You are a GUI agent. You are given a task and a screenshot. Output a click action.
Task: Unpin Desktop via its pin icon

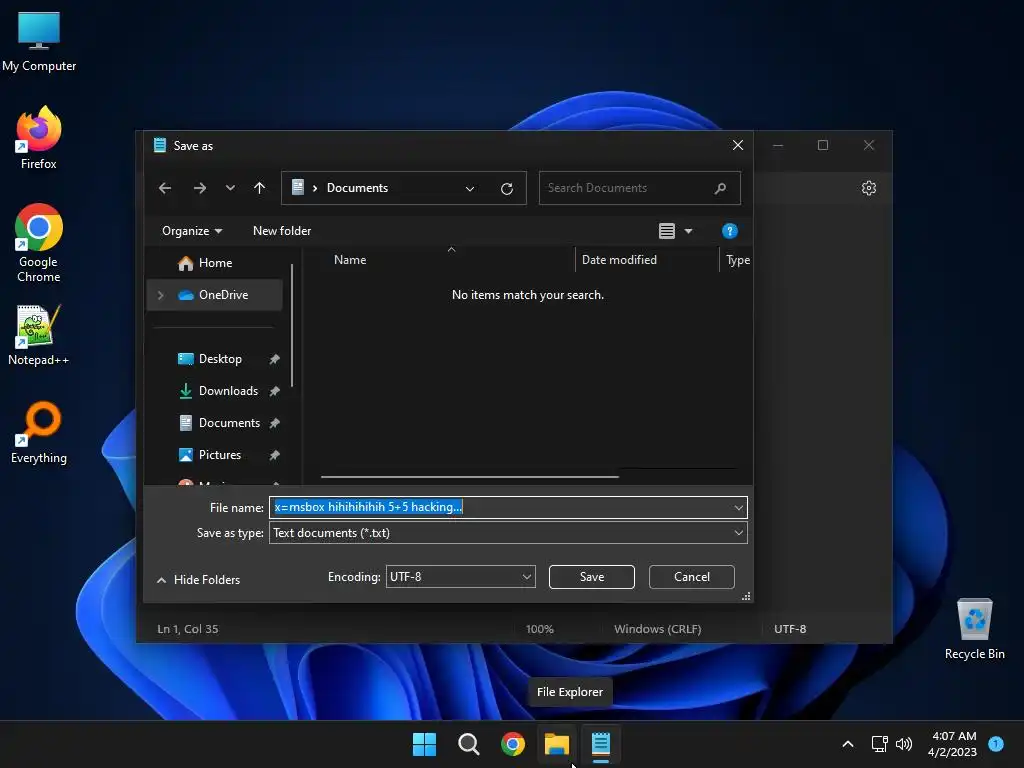pyautogui.click(x=274, y=359)
